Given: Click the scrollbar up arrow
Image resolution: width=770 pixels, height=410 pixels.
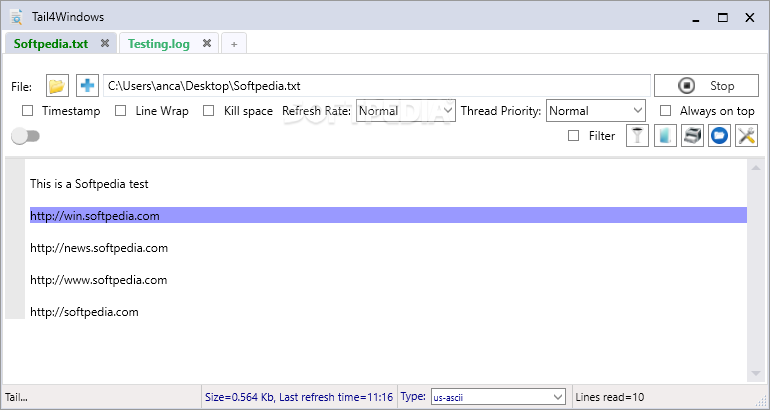Looking at the screenshot, I should tap(756, 168).
